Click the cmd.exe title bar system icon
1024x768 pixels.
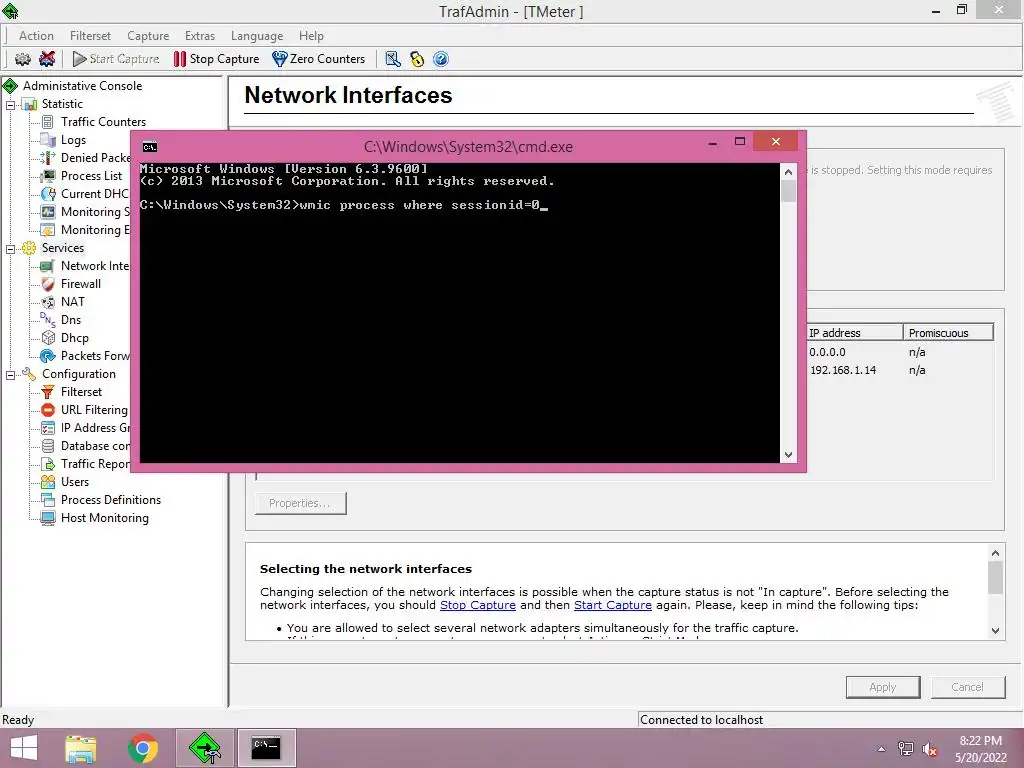[x=150, y=147]
